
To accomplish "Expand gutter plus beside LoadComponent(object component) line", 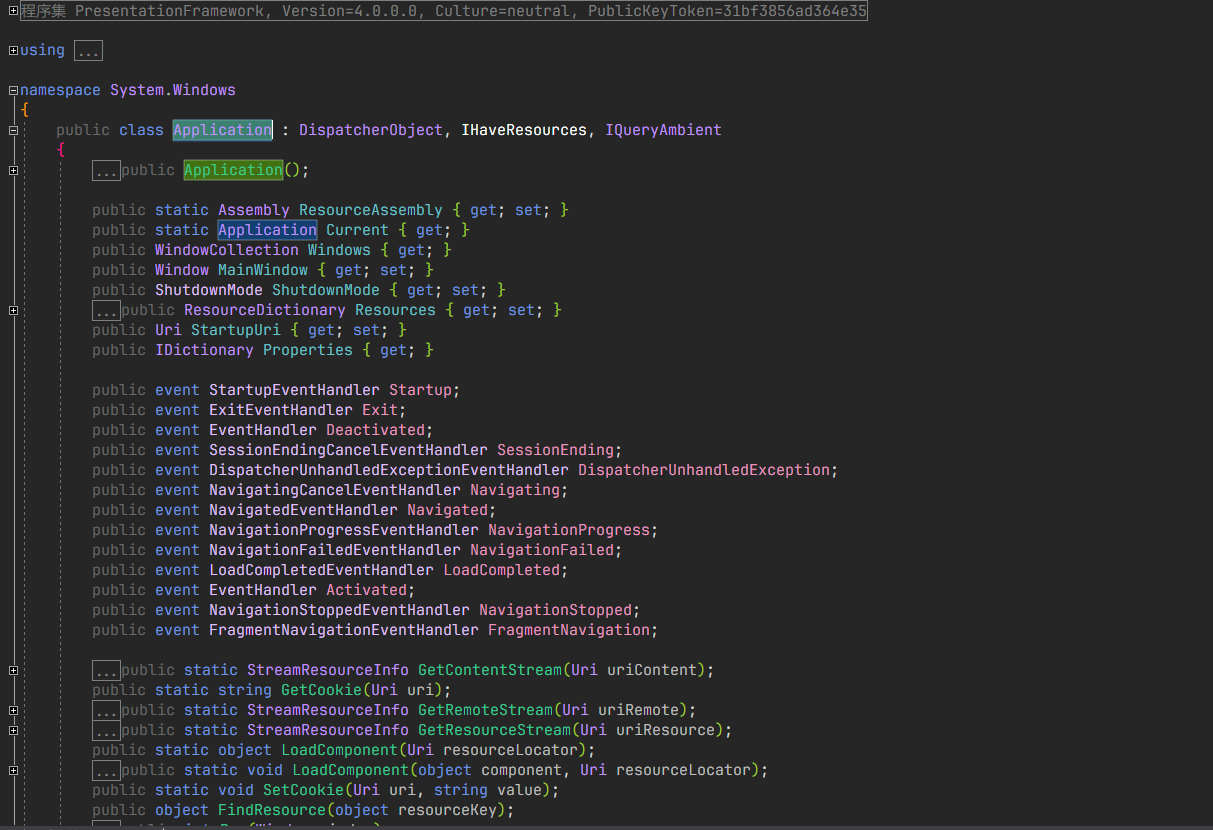I will (13, 770).
